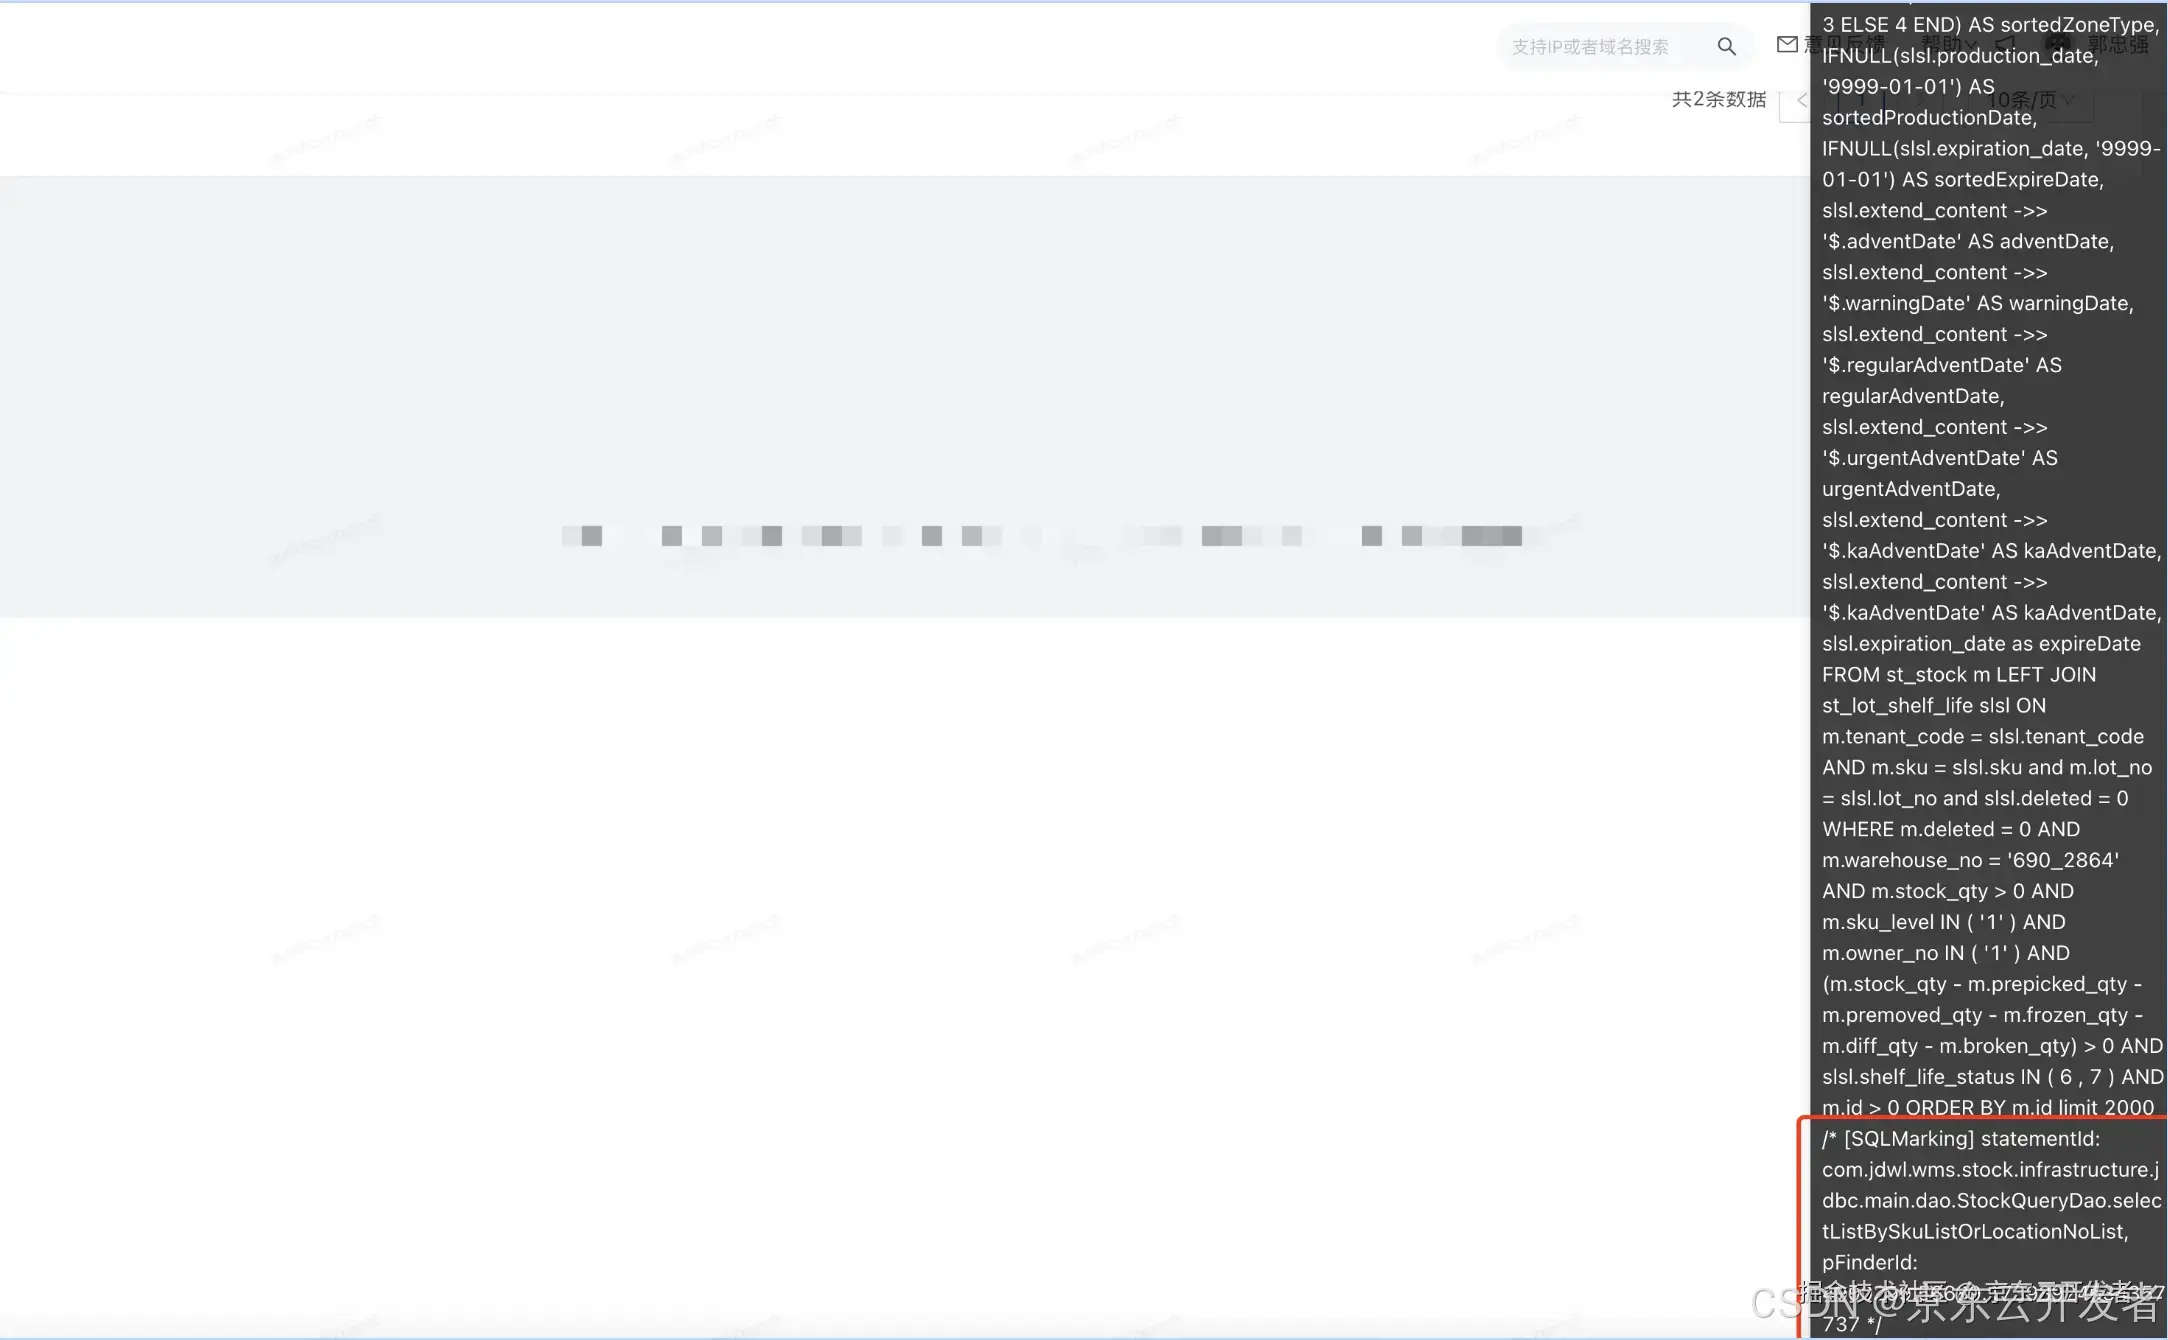This screenshot has height=1340, width=2168.
Task: Click the '/* [SQLMarking] statementId:' line
Action: click(1961, 1139)
